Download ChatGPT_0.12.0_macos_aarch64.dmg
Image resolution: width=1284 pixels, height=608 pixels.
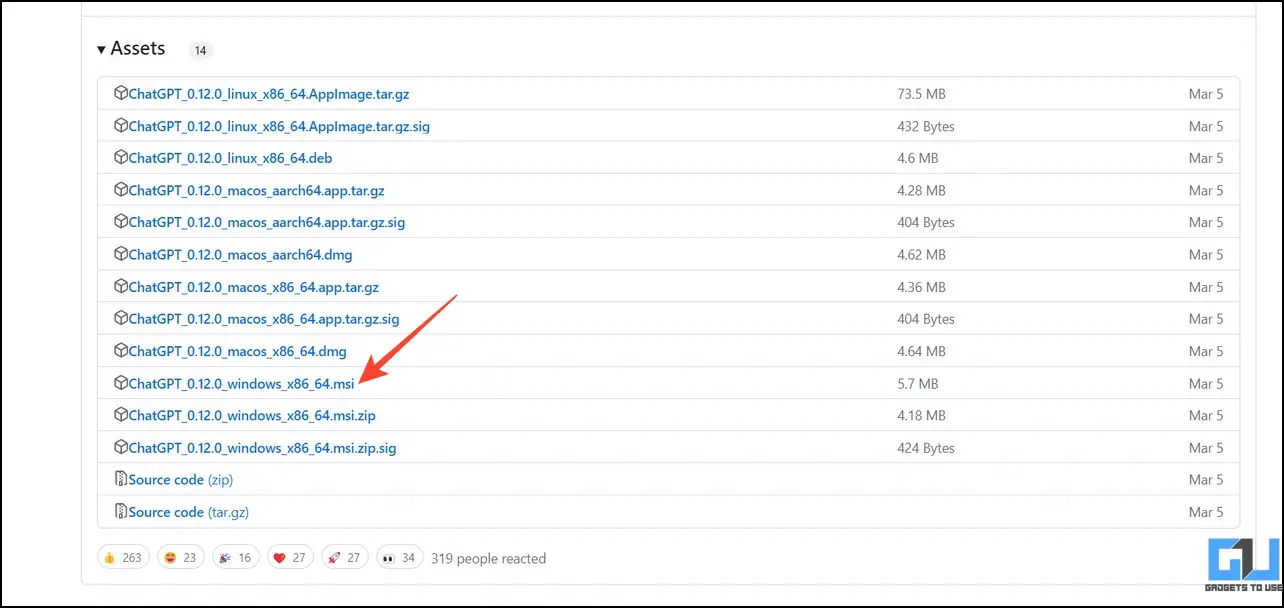240,255
